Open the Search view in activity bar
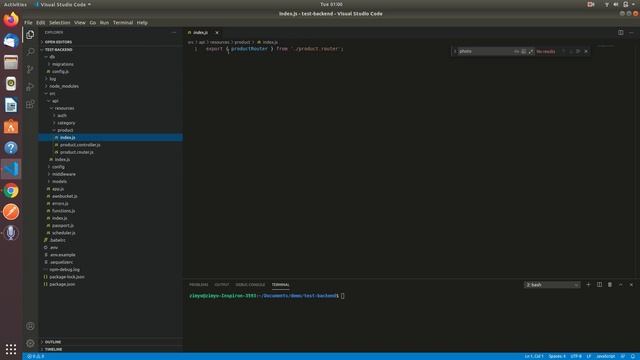This screenshot has height=360, width=640. pyautogui.click(x=30, y=52)
